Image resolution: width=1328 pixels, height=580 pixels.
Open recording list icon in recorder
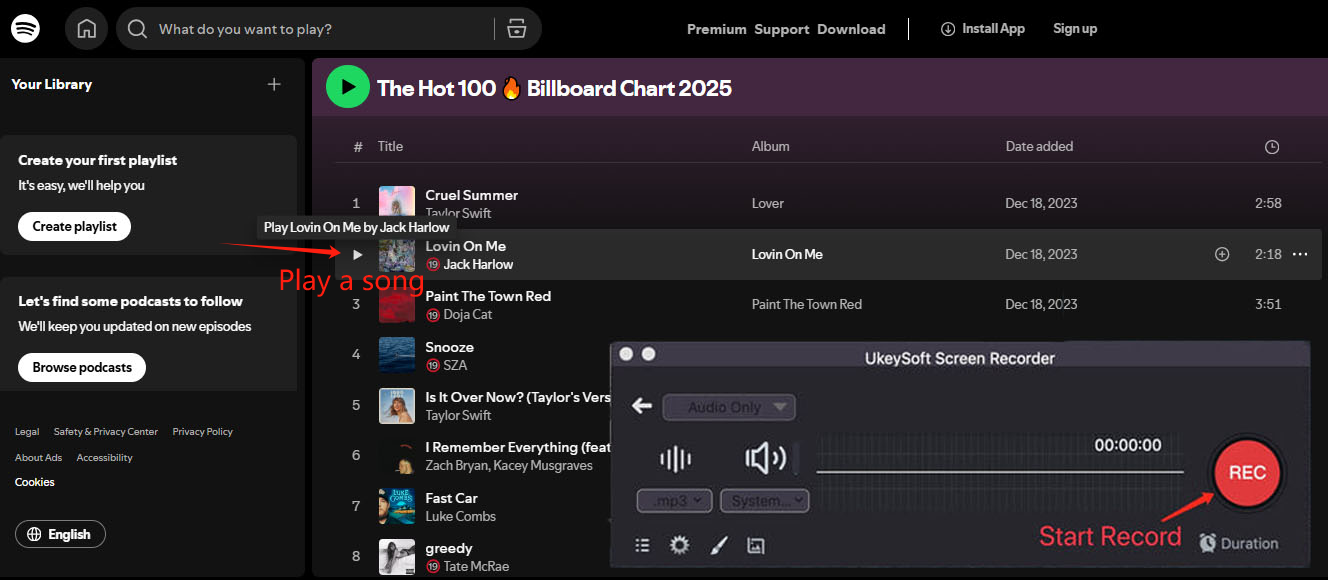(643, 545)
